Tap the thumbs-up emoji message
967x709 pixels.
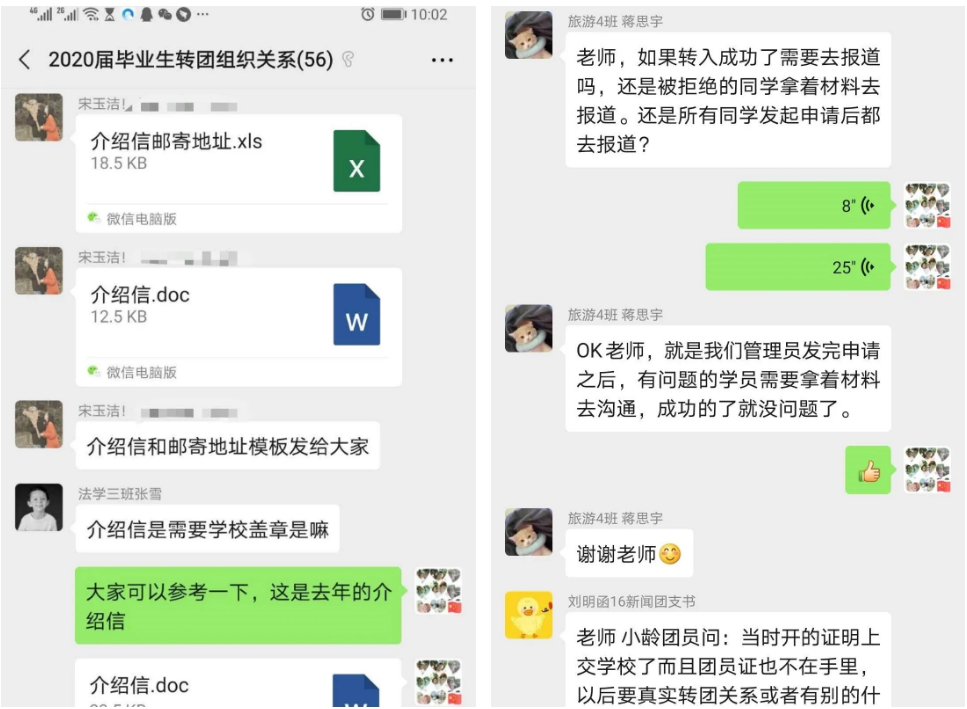click(x=868, y=470)
